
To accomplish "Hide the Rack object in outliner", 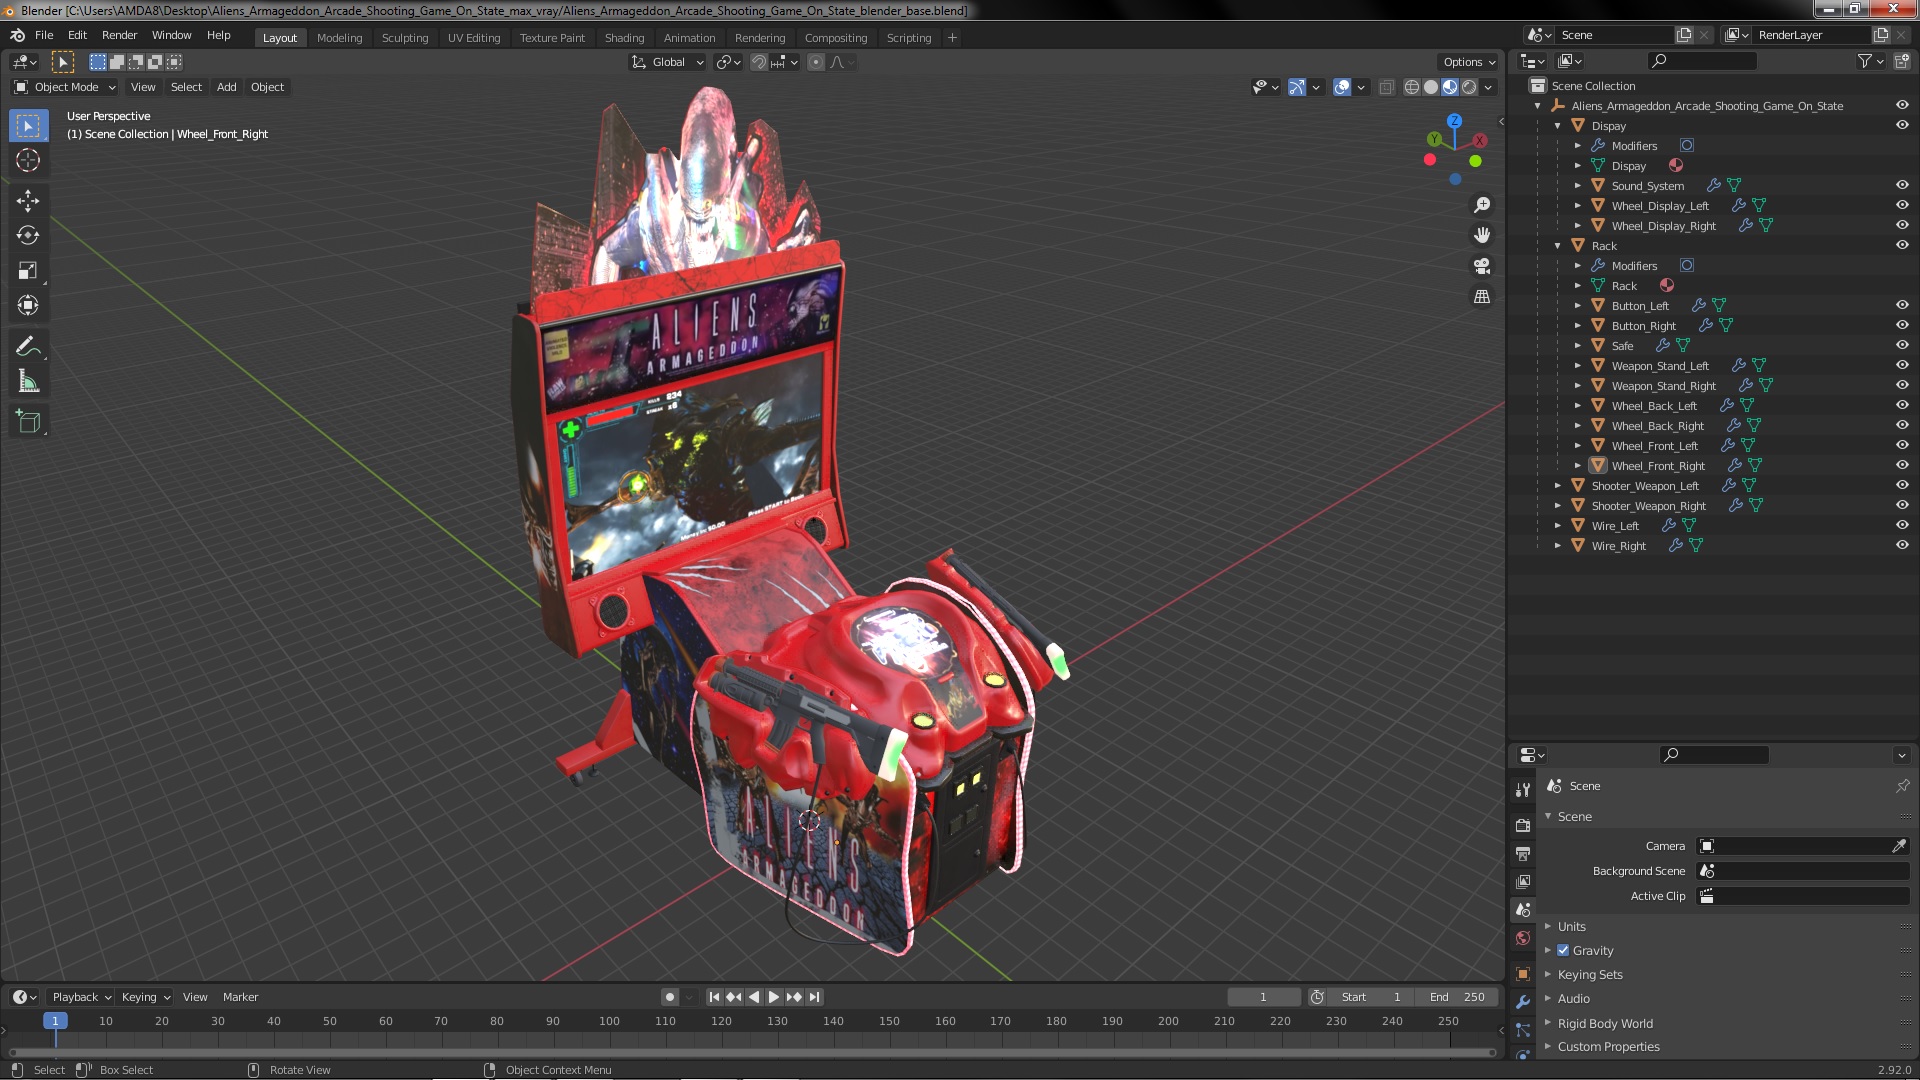I will click(1902, 245).
